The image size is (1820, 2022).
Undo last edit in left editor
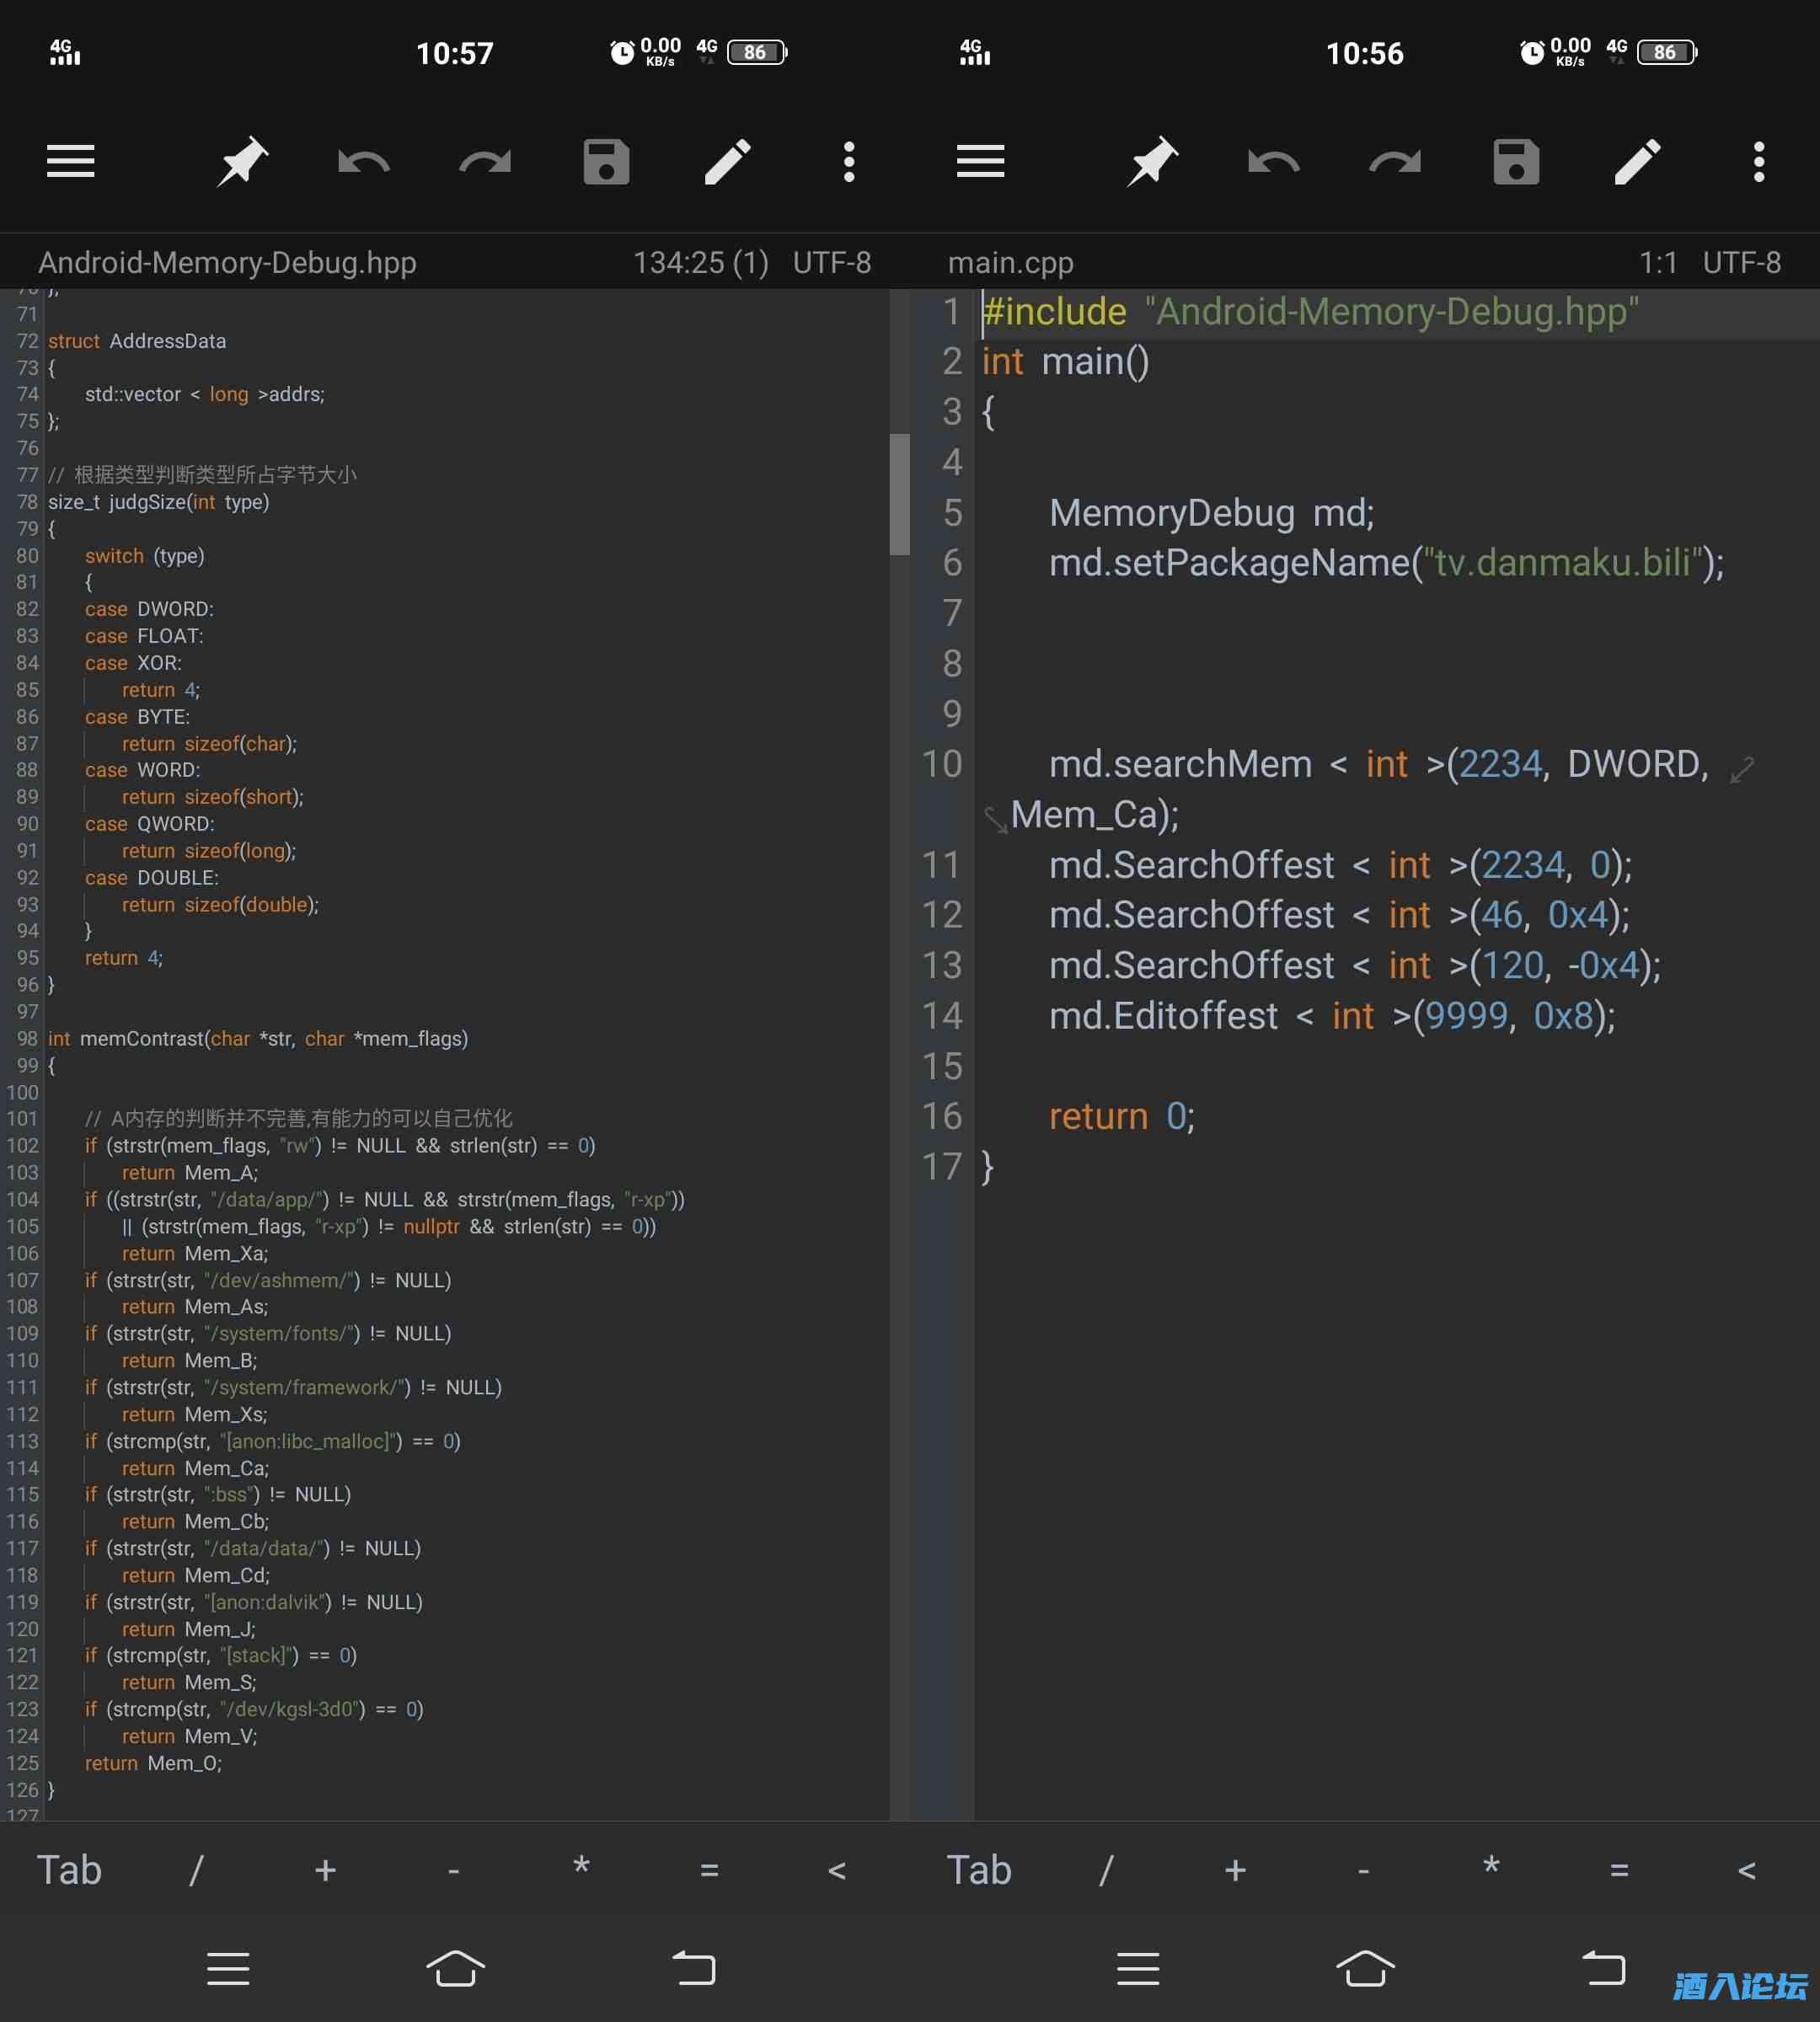point(363,161)
